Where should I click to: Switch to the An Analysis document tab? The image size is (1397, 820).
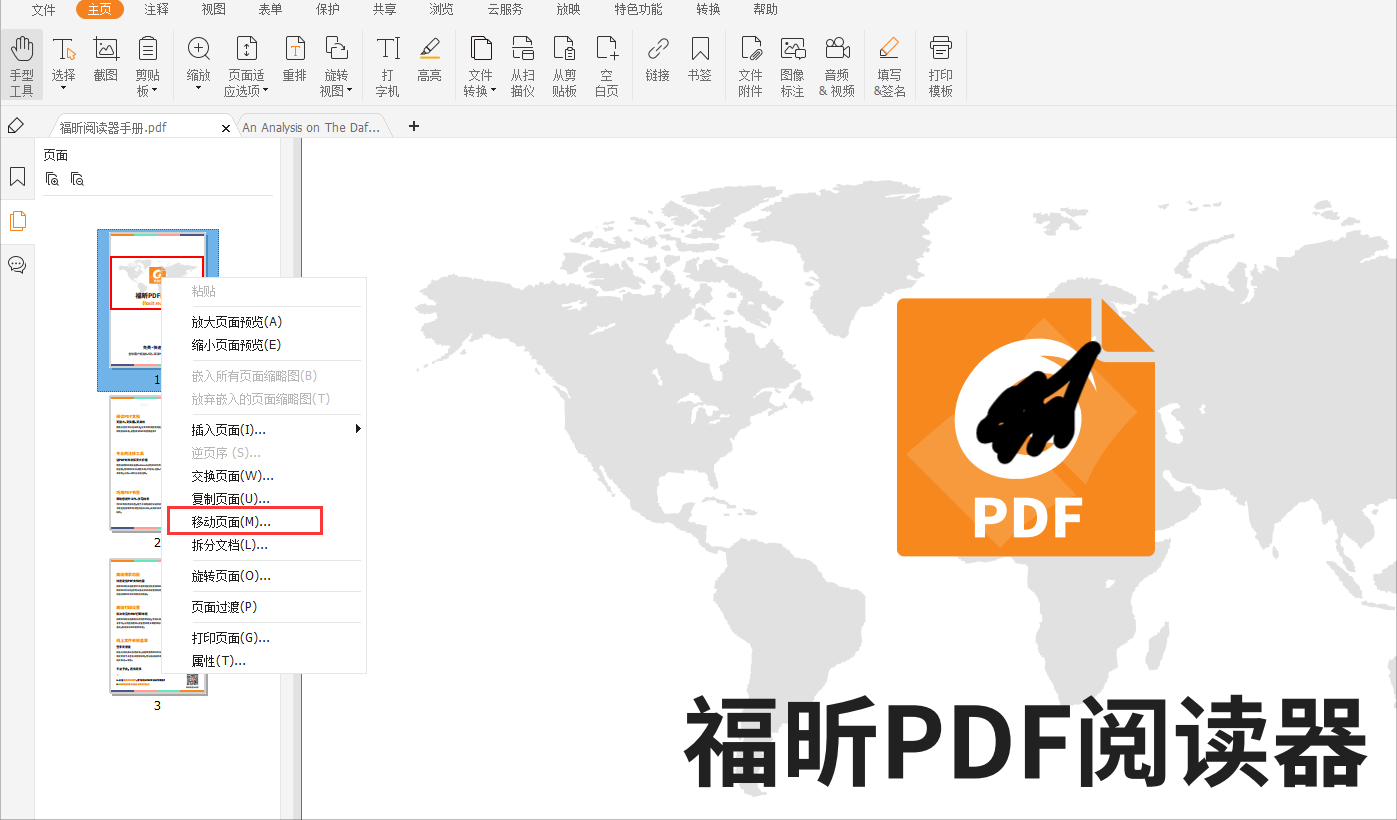point(312,127)
